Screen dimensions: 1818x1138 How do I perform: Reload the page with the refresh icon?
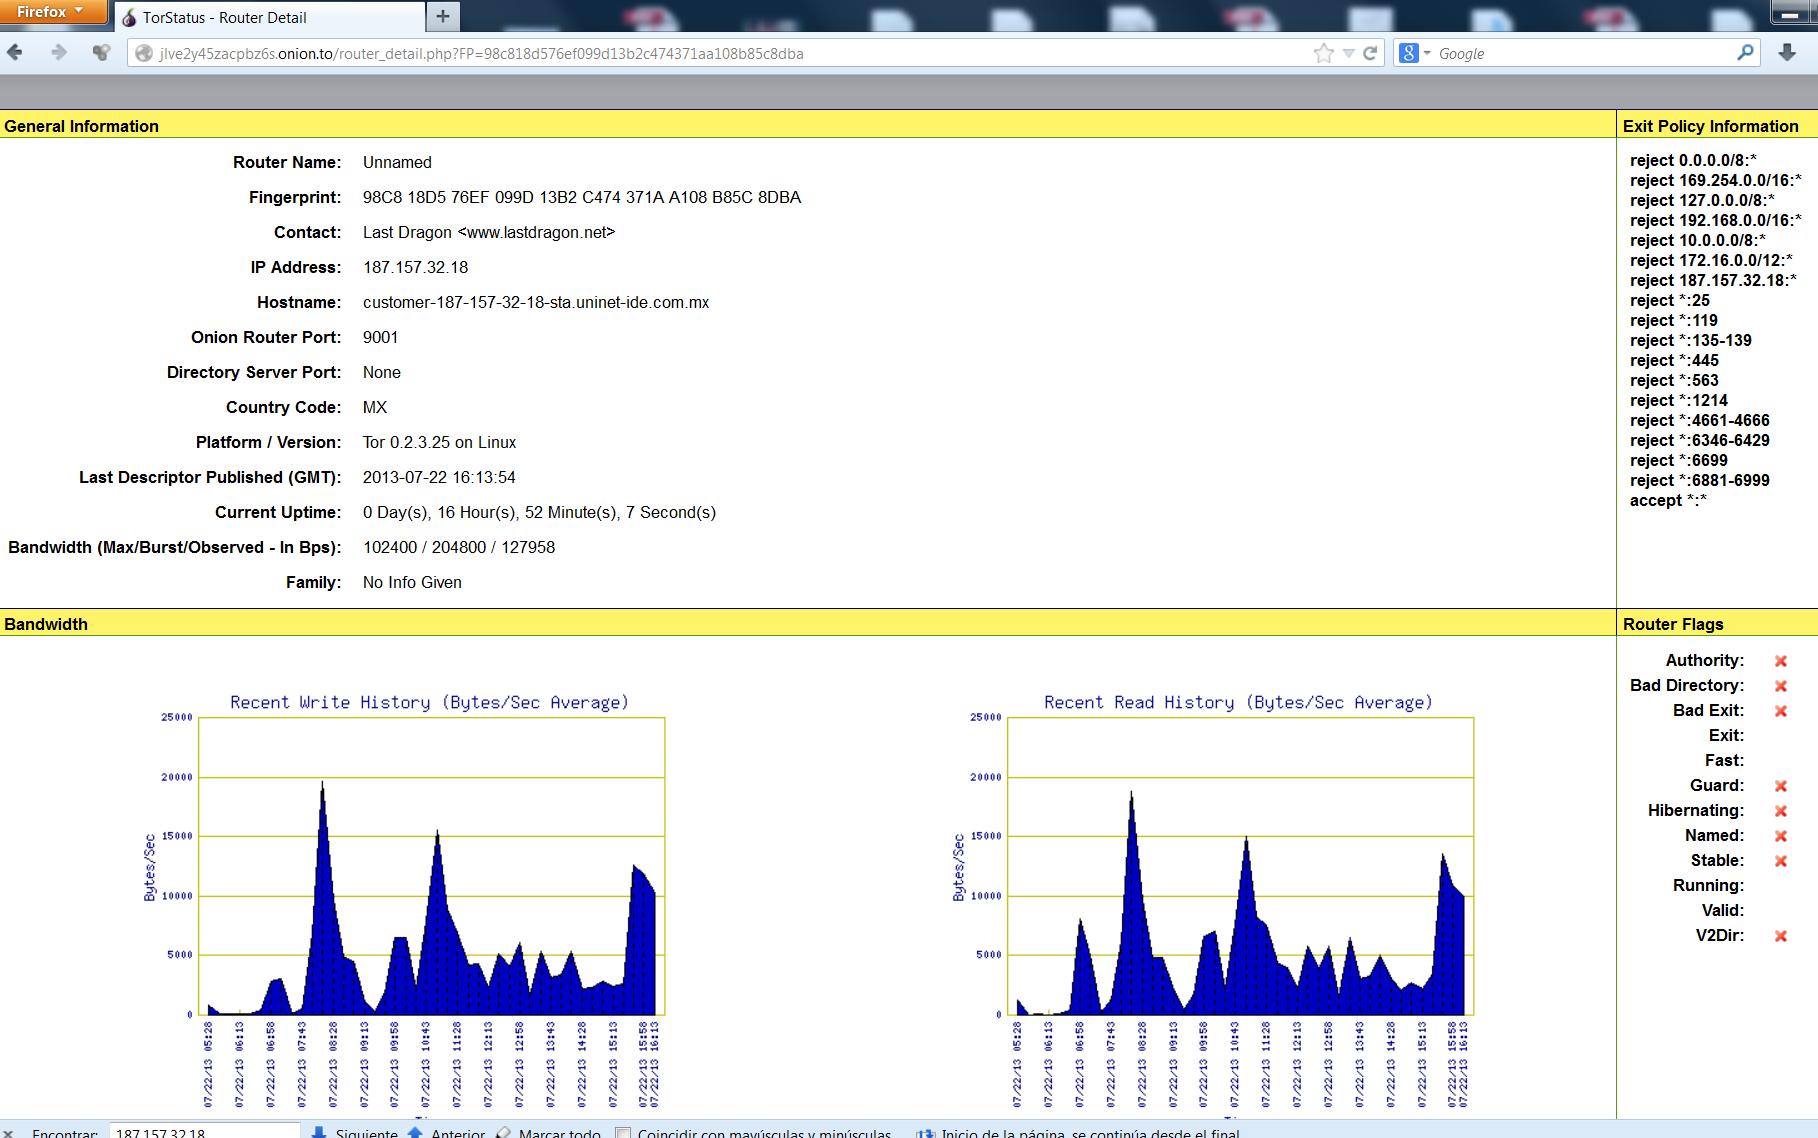coord(1370,53)
